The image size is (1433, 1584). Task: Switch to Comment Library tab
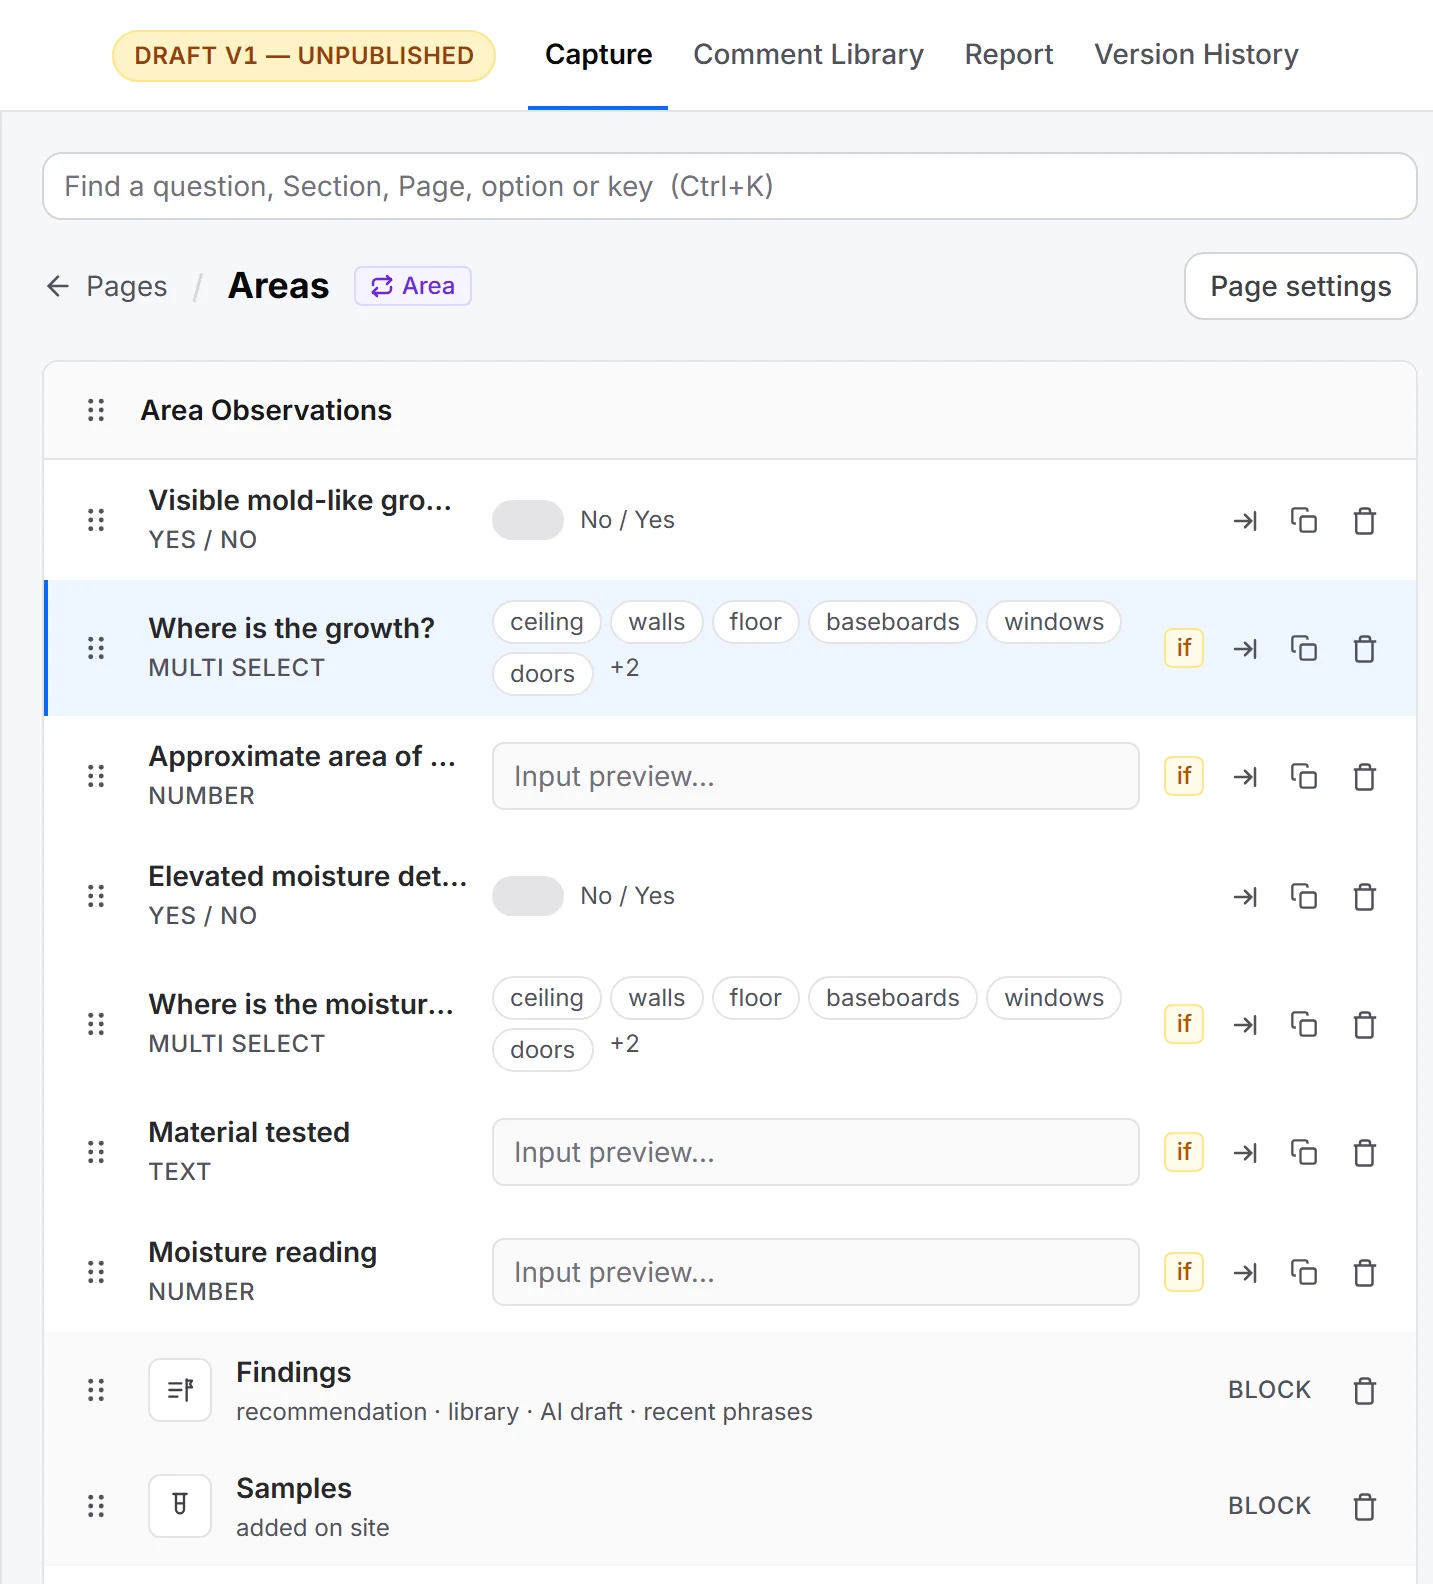[x=808, y=55]
